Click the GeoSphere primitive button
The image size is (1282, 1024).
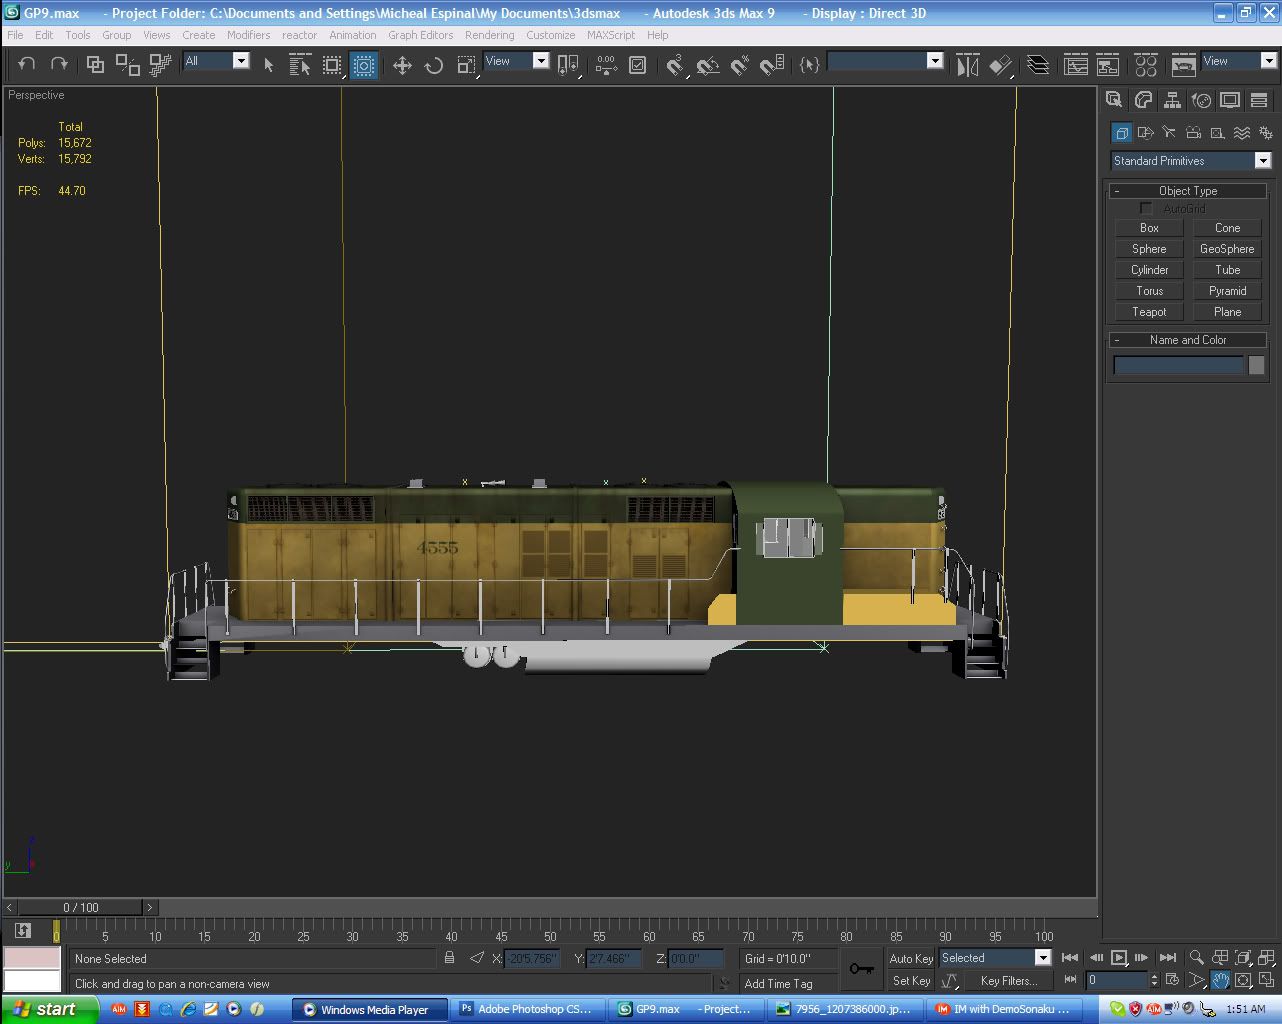(1227, 249)
